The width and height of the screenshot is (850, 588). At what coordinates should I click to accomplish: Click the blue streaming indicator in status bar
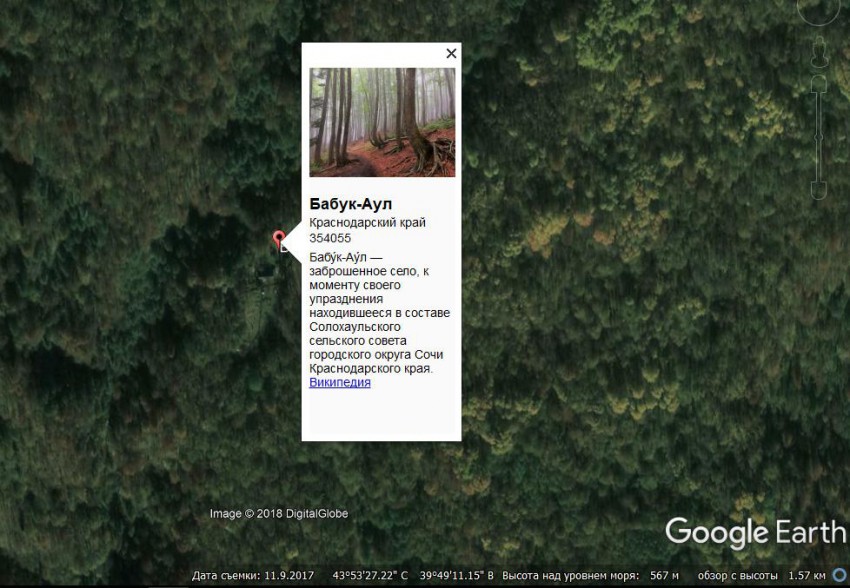tap(841, 574)
